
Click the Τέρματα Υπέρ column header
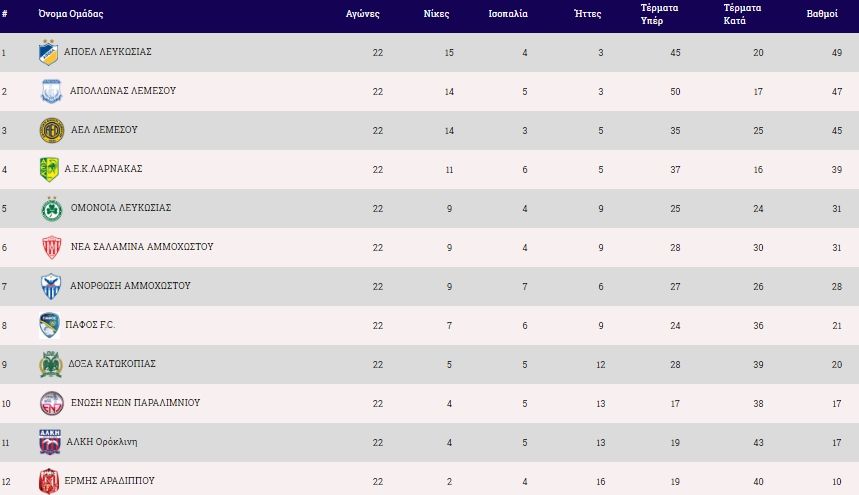[660, 14]
